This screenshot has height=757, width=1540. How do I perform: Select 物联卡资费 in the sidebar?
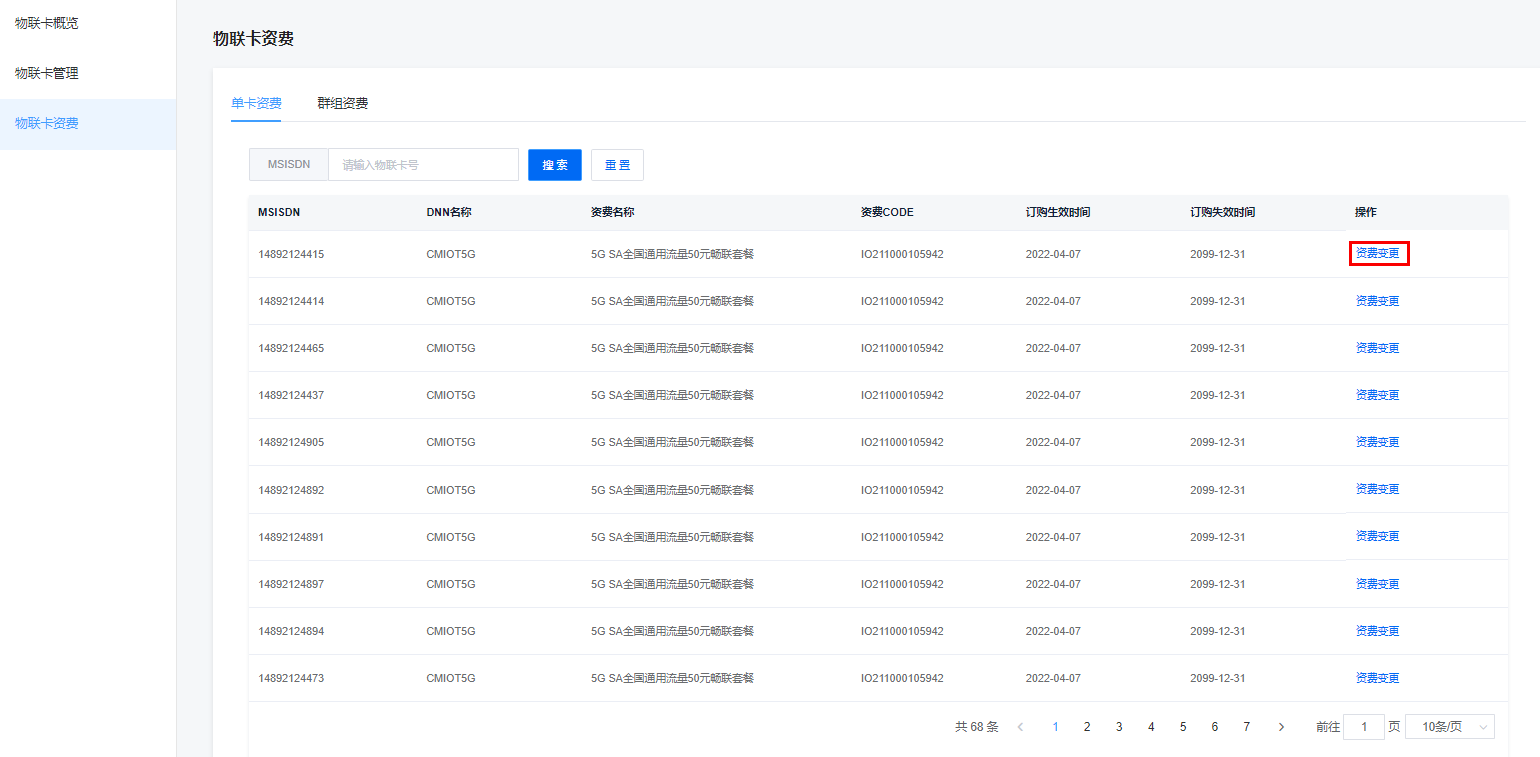(47, 124)
